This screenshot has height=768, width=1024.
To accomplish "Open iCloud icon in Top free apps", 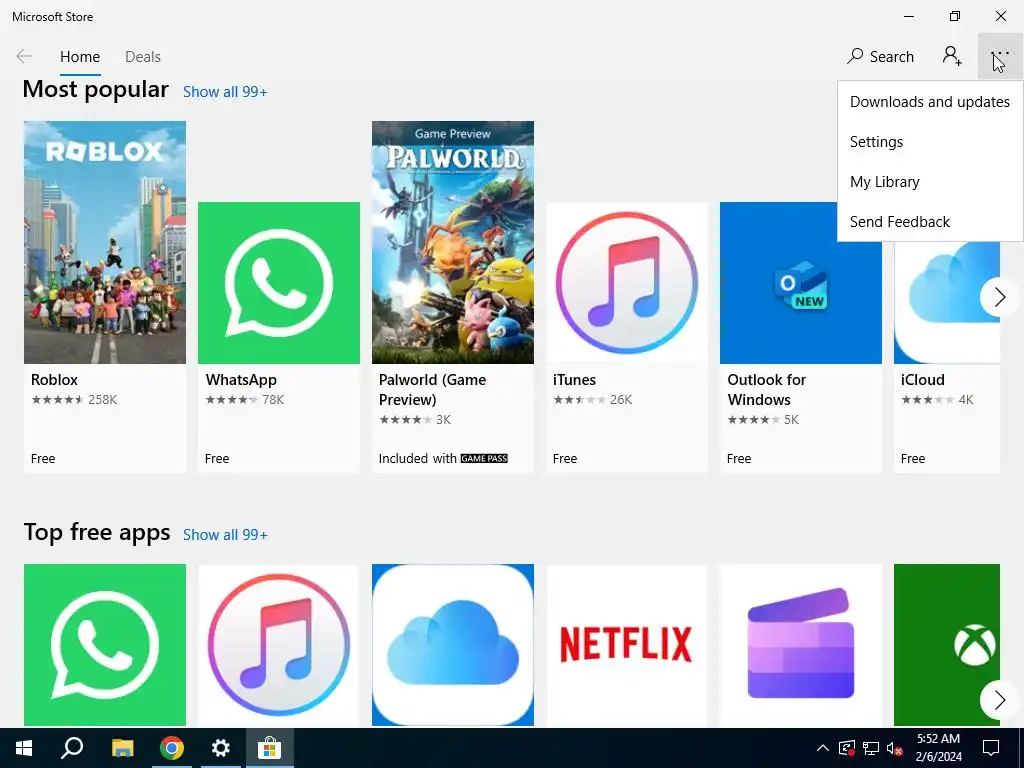I will [x=453, y=645].
